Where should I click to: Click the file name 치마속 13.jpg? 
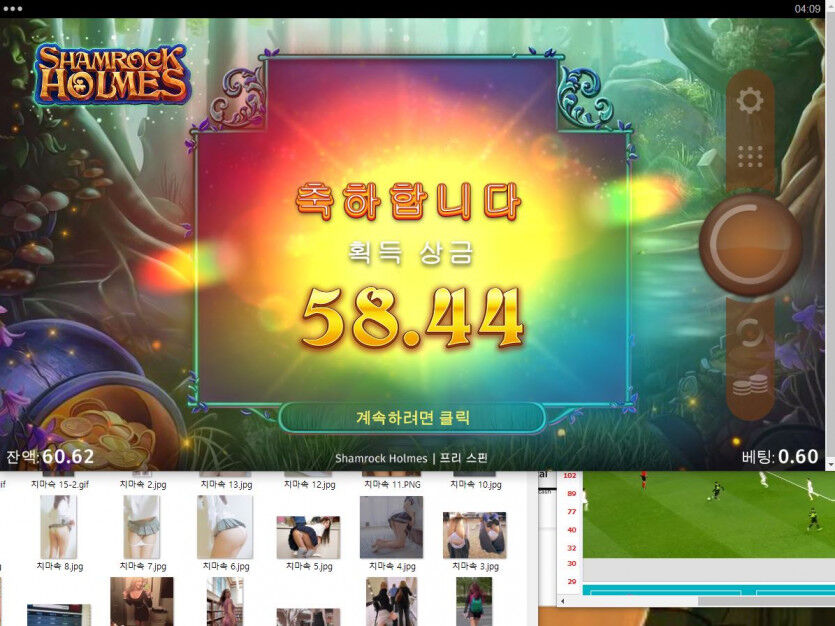226,484
